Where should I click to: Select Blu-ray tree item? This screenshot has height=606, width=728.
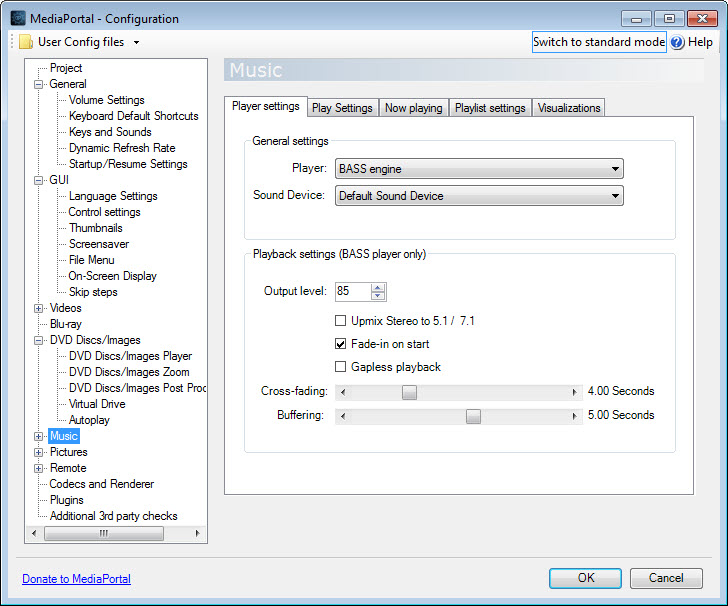65,325
